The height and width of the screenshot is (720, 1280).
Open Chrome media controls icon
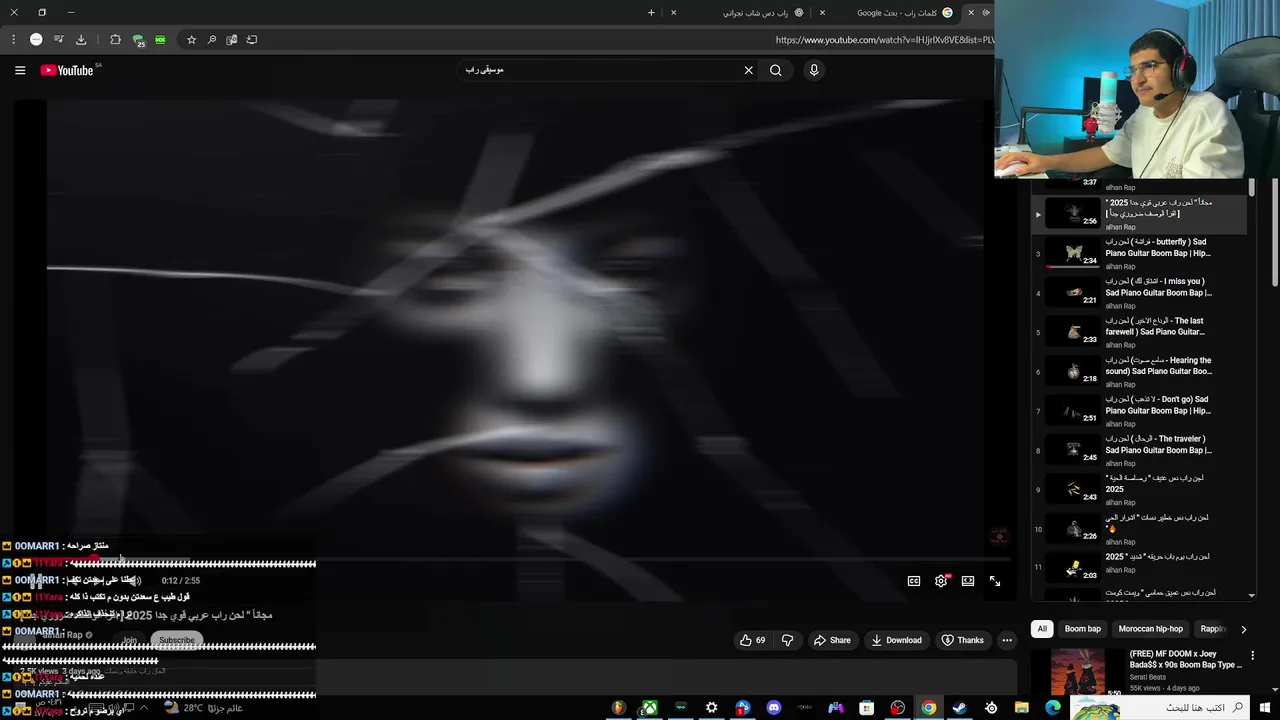click(59, 40)
